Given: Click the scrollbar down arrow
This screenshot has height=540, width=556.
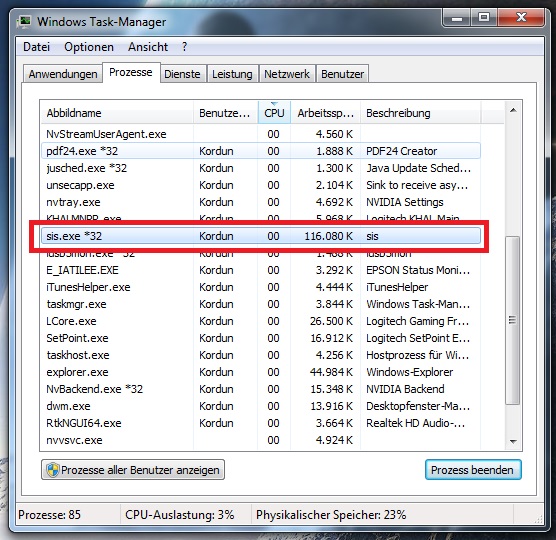Looking at the screenshot, I should click(513, 441).
